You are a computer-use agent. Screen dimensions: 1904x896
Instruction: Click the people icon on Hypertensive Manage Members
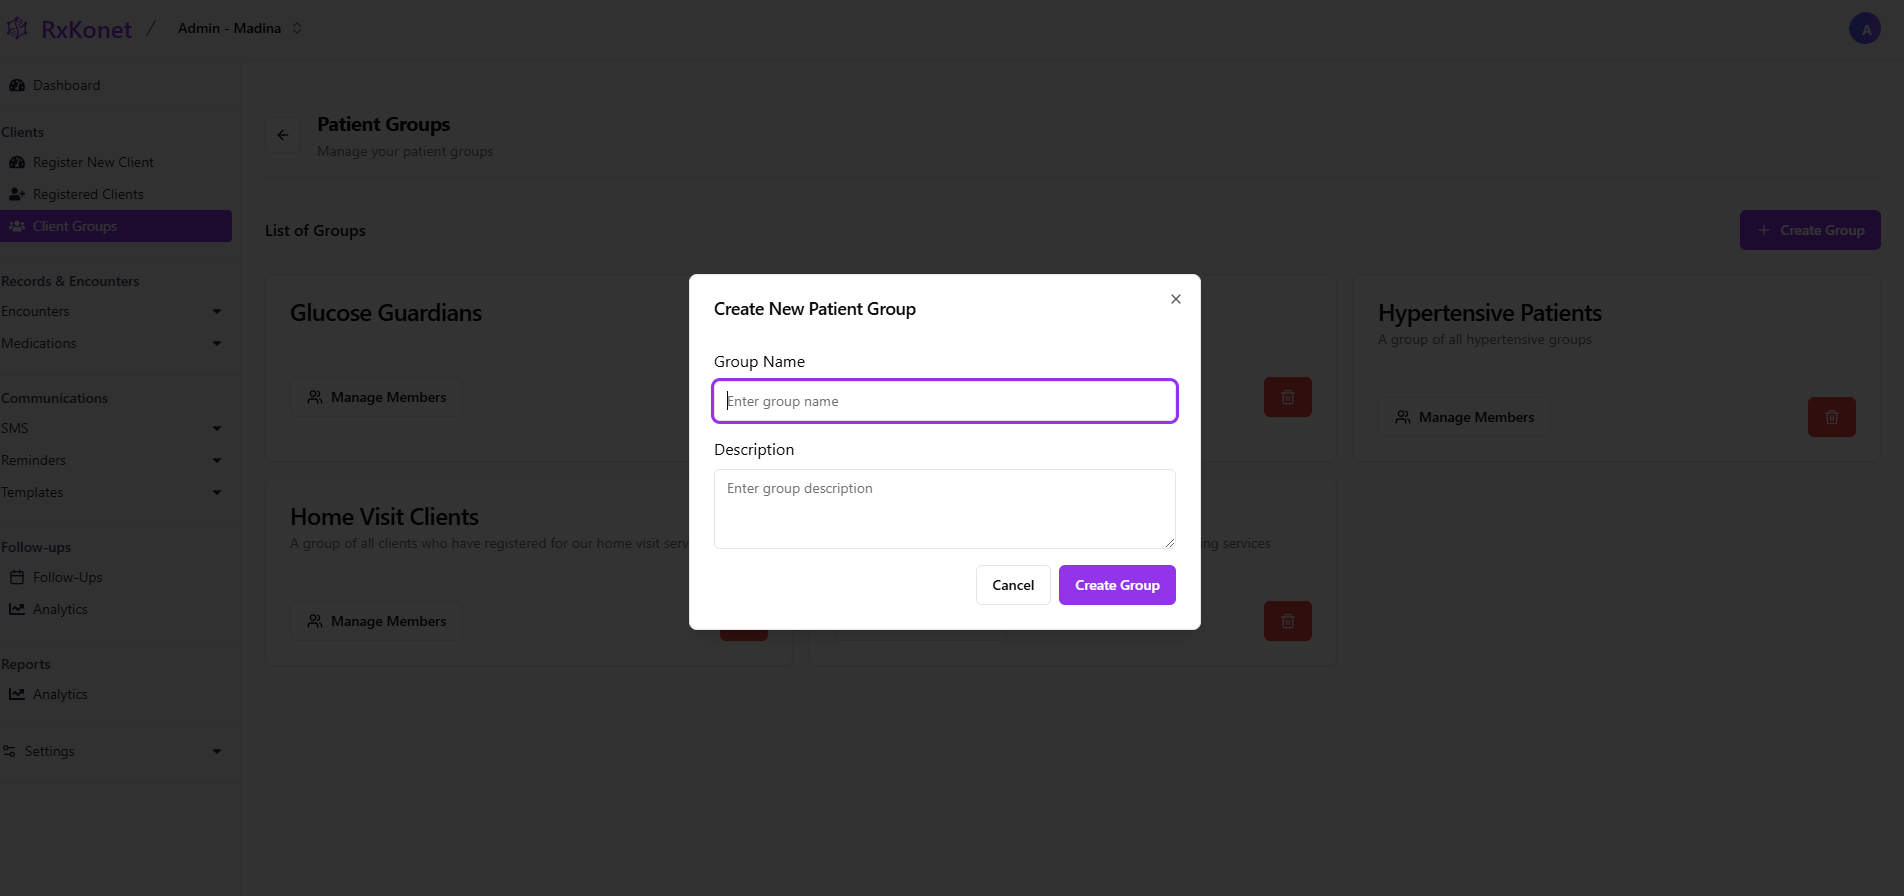(x=1403, y=417)
